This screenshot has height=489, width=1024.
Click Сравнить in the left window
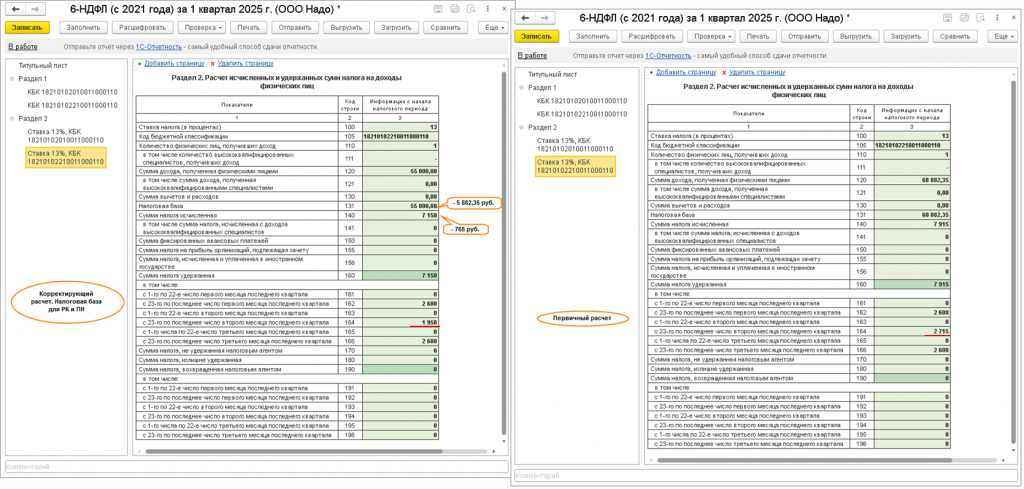[446, 27]
